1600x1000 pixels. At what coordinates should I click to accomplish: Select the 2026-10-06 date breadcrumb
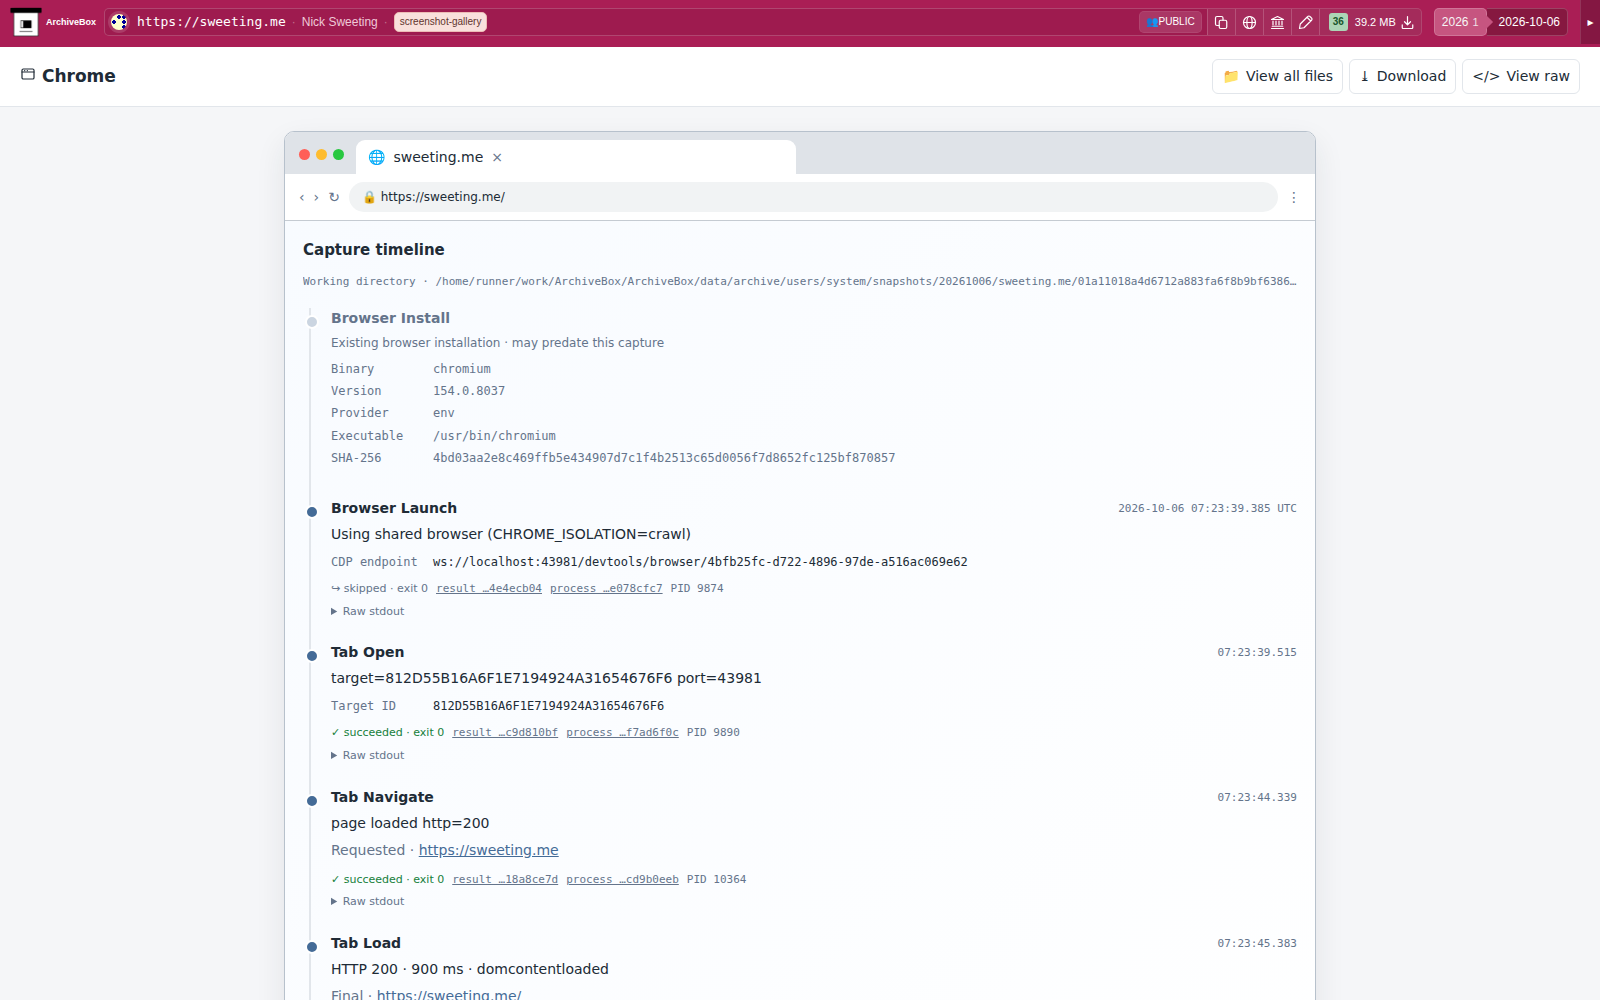pos(1528,22)
